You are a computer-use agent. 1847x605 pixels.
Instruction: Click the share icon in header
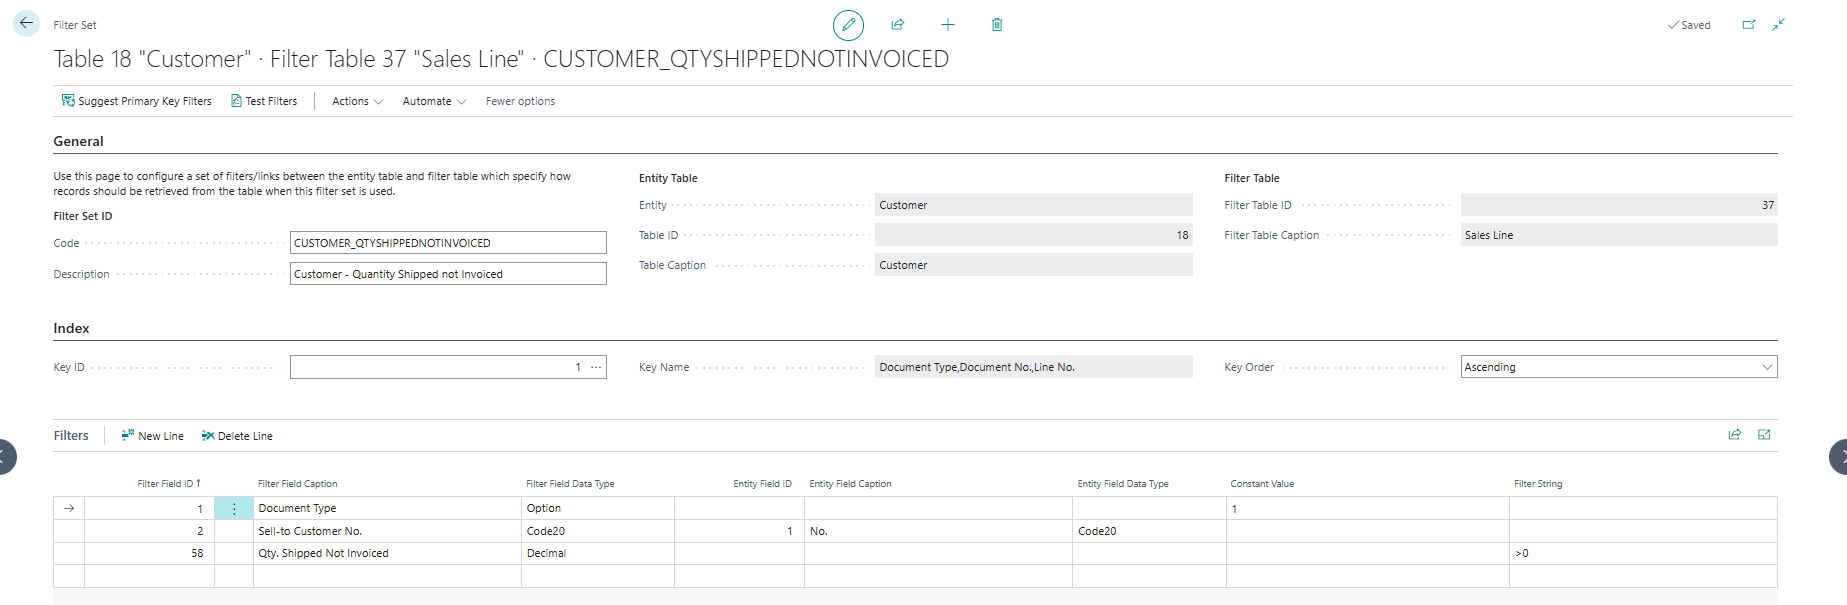[898, 25]
